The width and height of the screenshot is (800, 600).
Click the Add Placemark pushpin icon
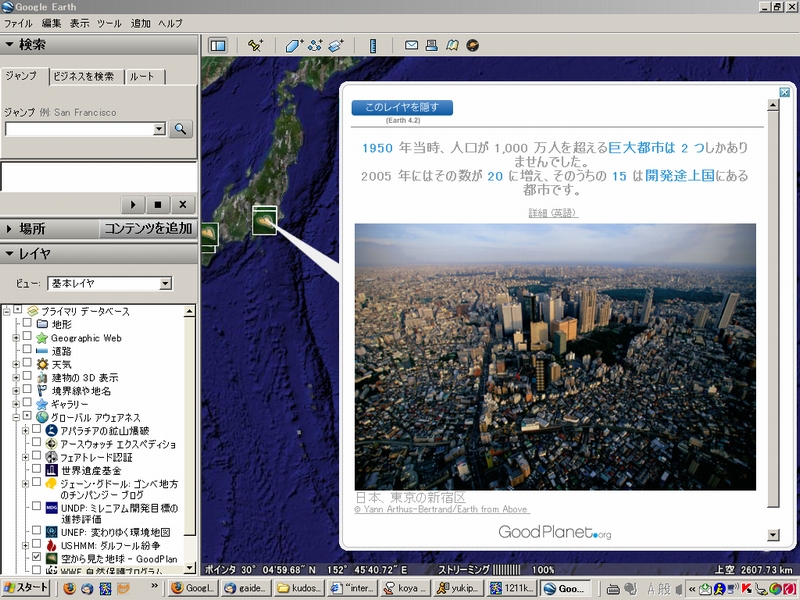point(255,45)
